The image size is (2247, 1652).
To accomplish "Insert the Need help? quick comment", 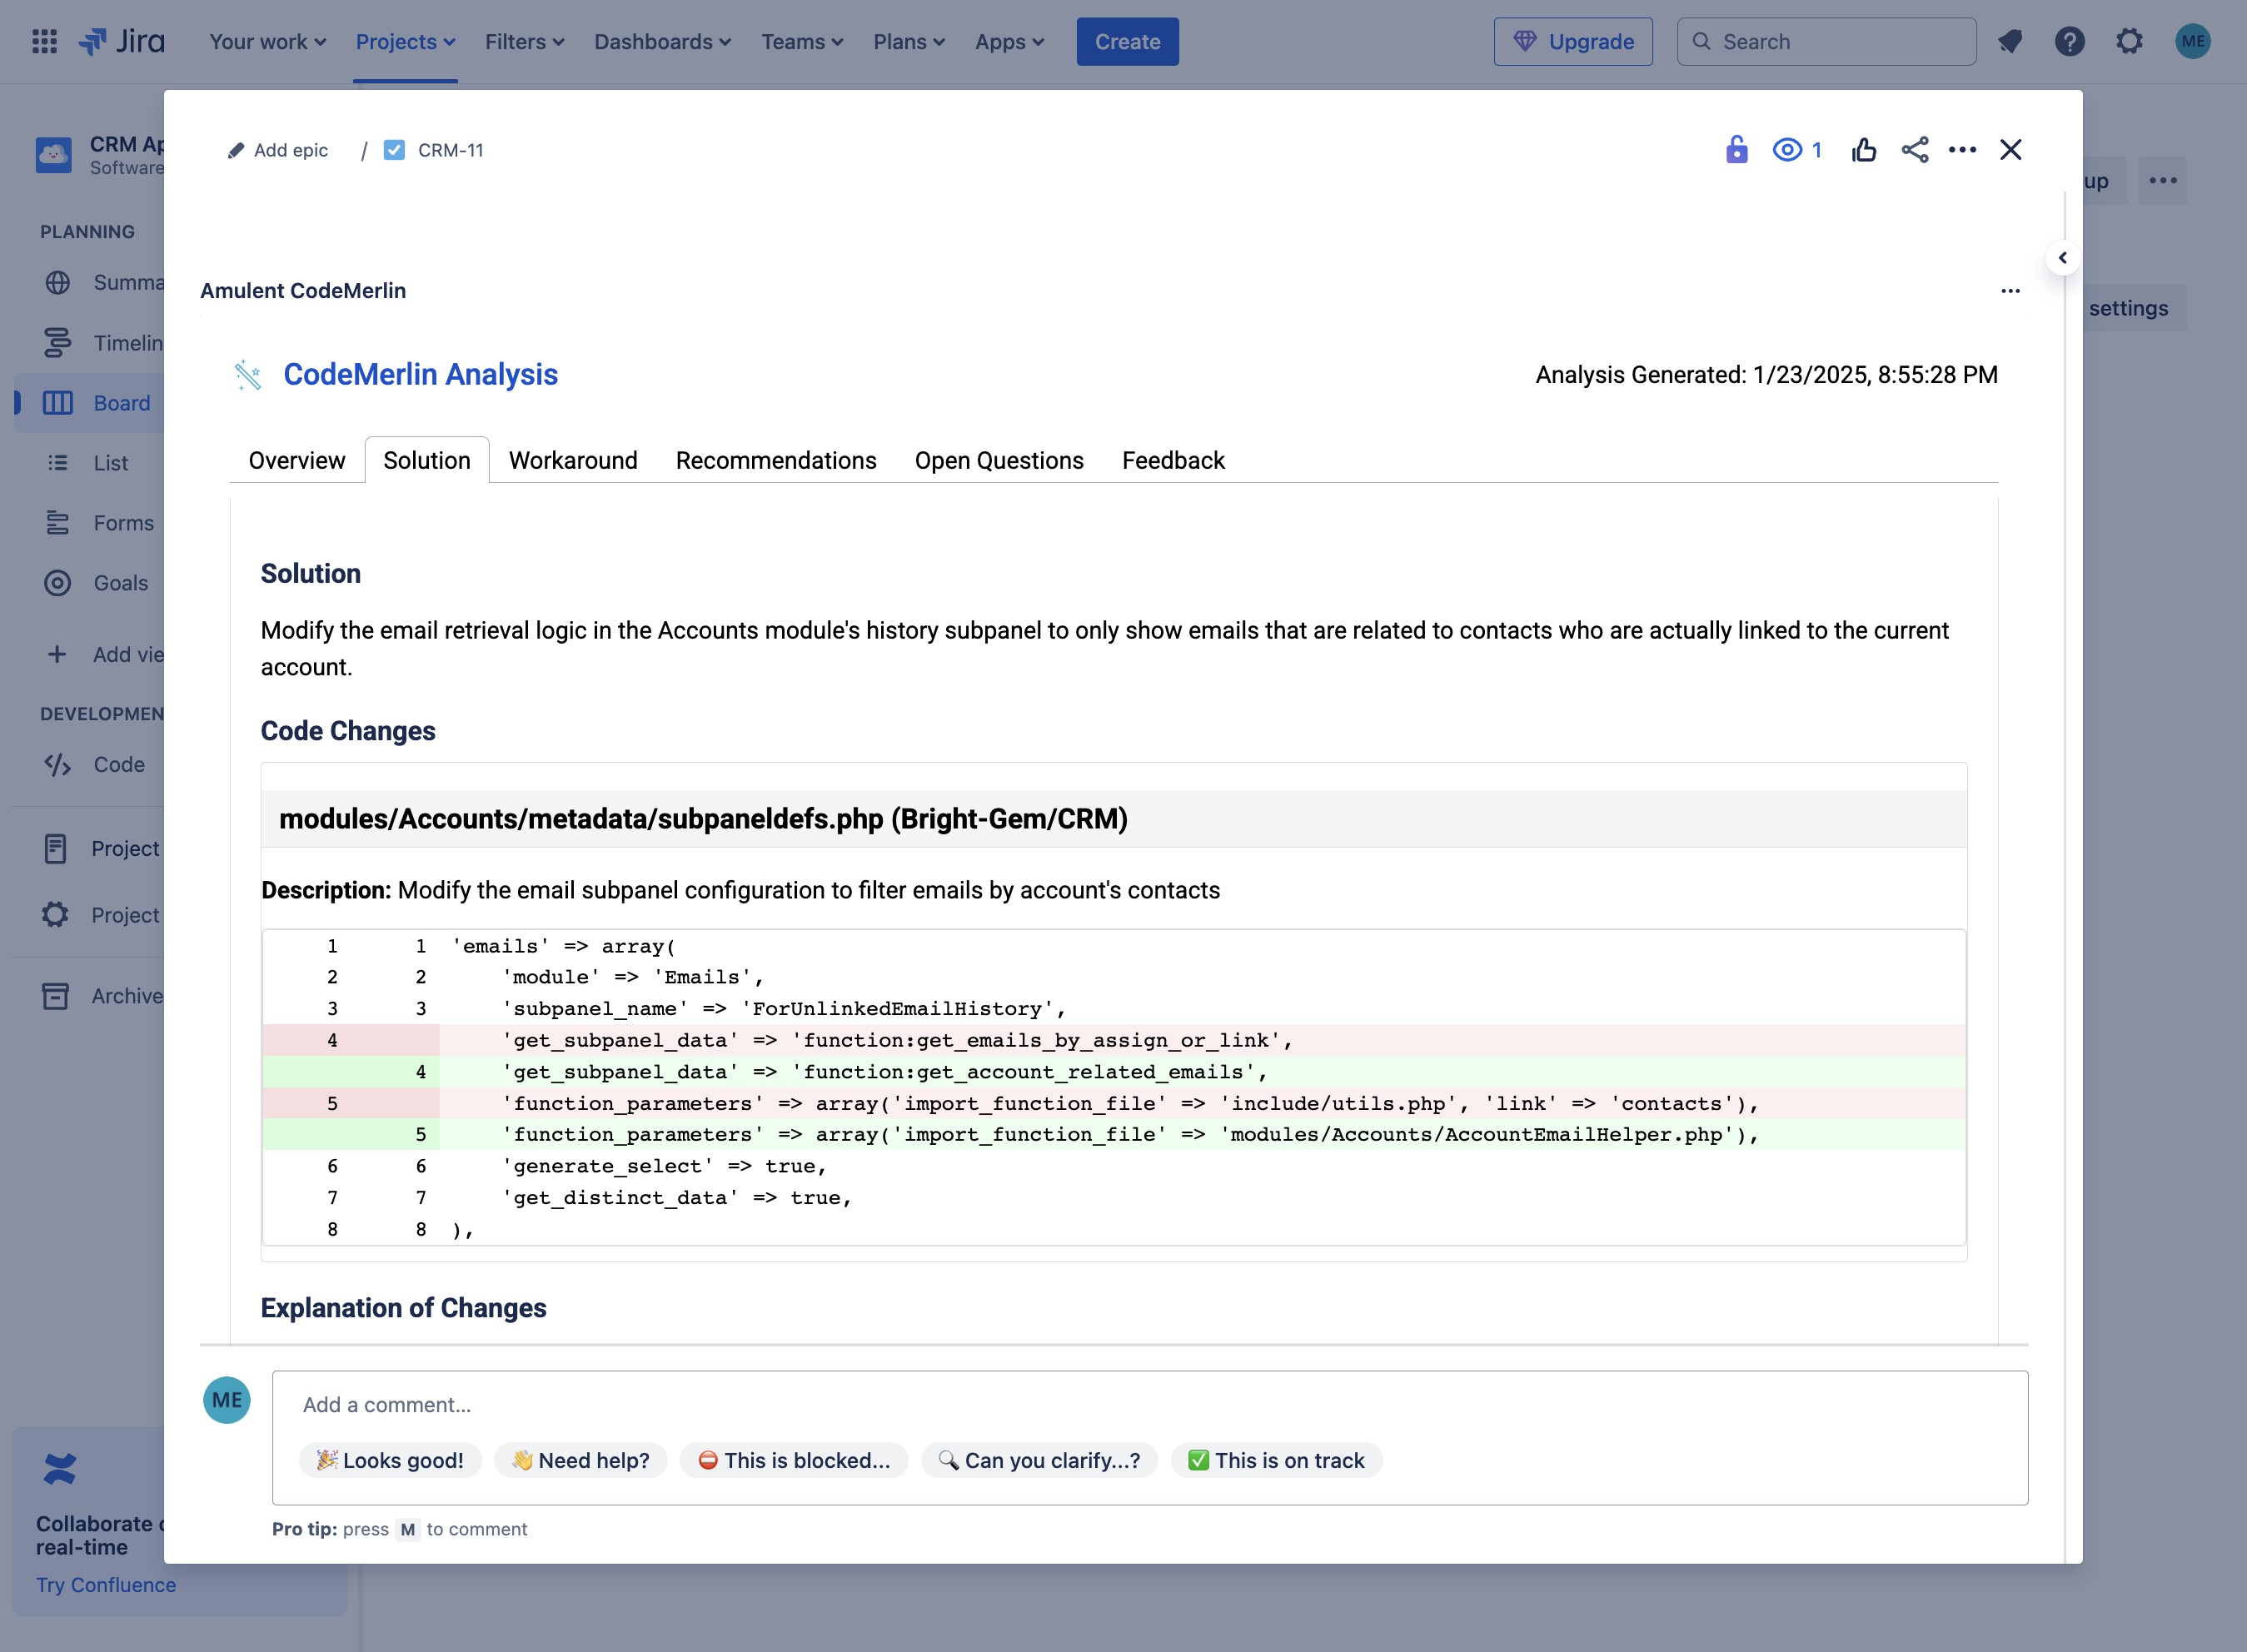I will pyautogui.click(x=581, y=1461).
